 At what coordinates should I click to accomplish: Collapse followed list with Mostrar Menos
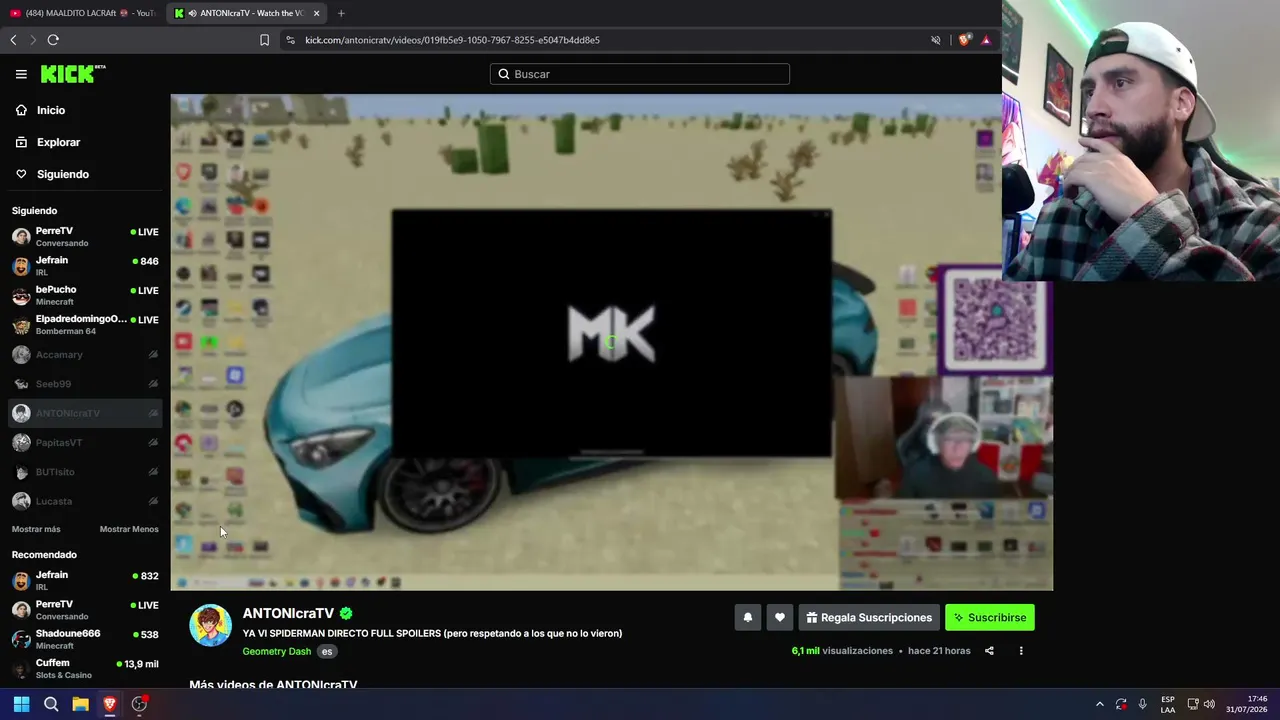pyautogui.click(x=129, y=529)
